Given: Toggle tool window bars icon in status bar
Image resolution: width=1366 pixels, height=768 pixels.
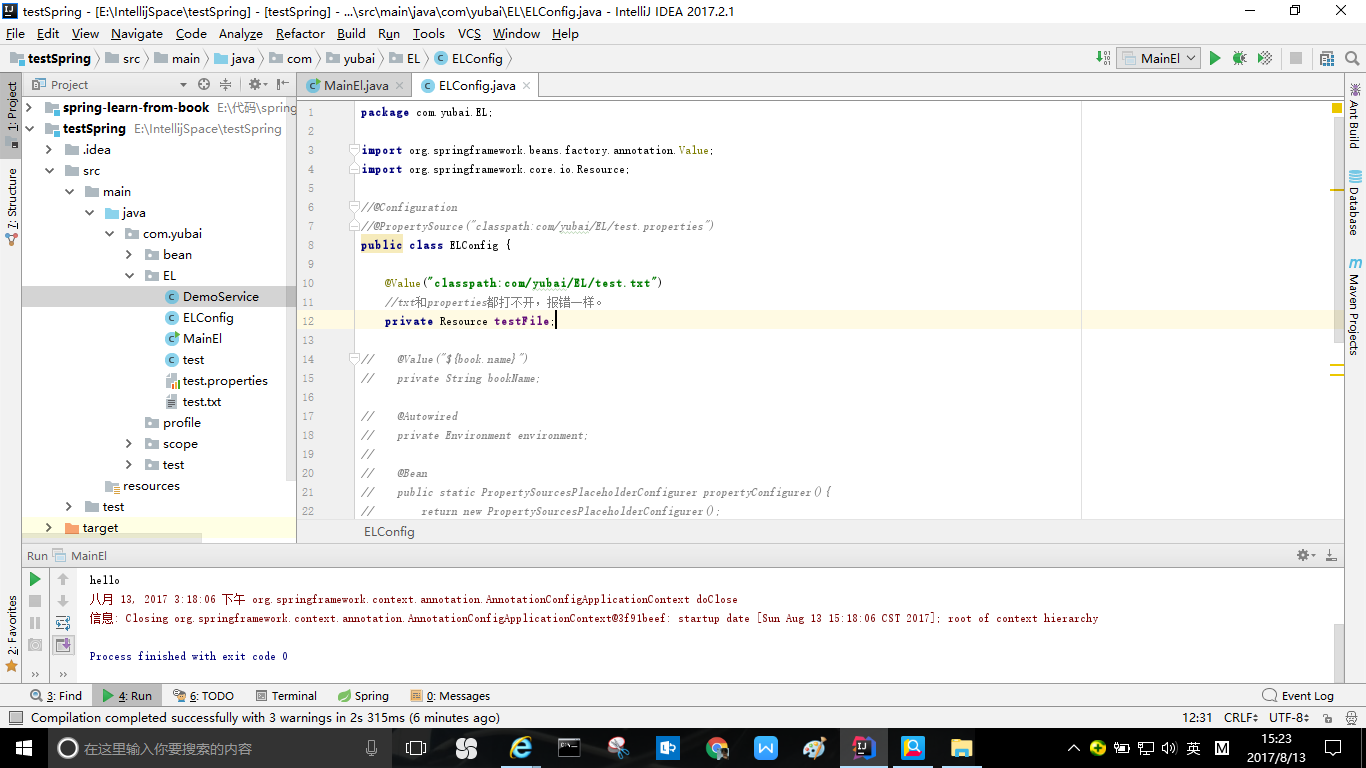Looking at the screenshot, I should 15,718.
